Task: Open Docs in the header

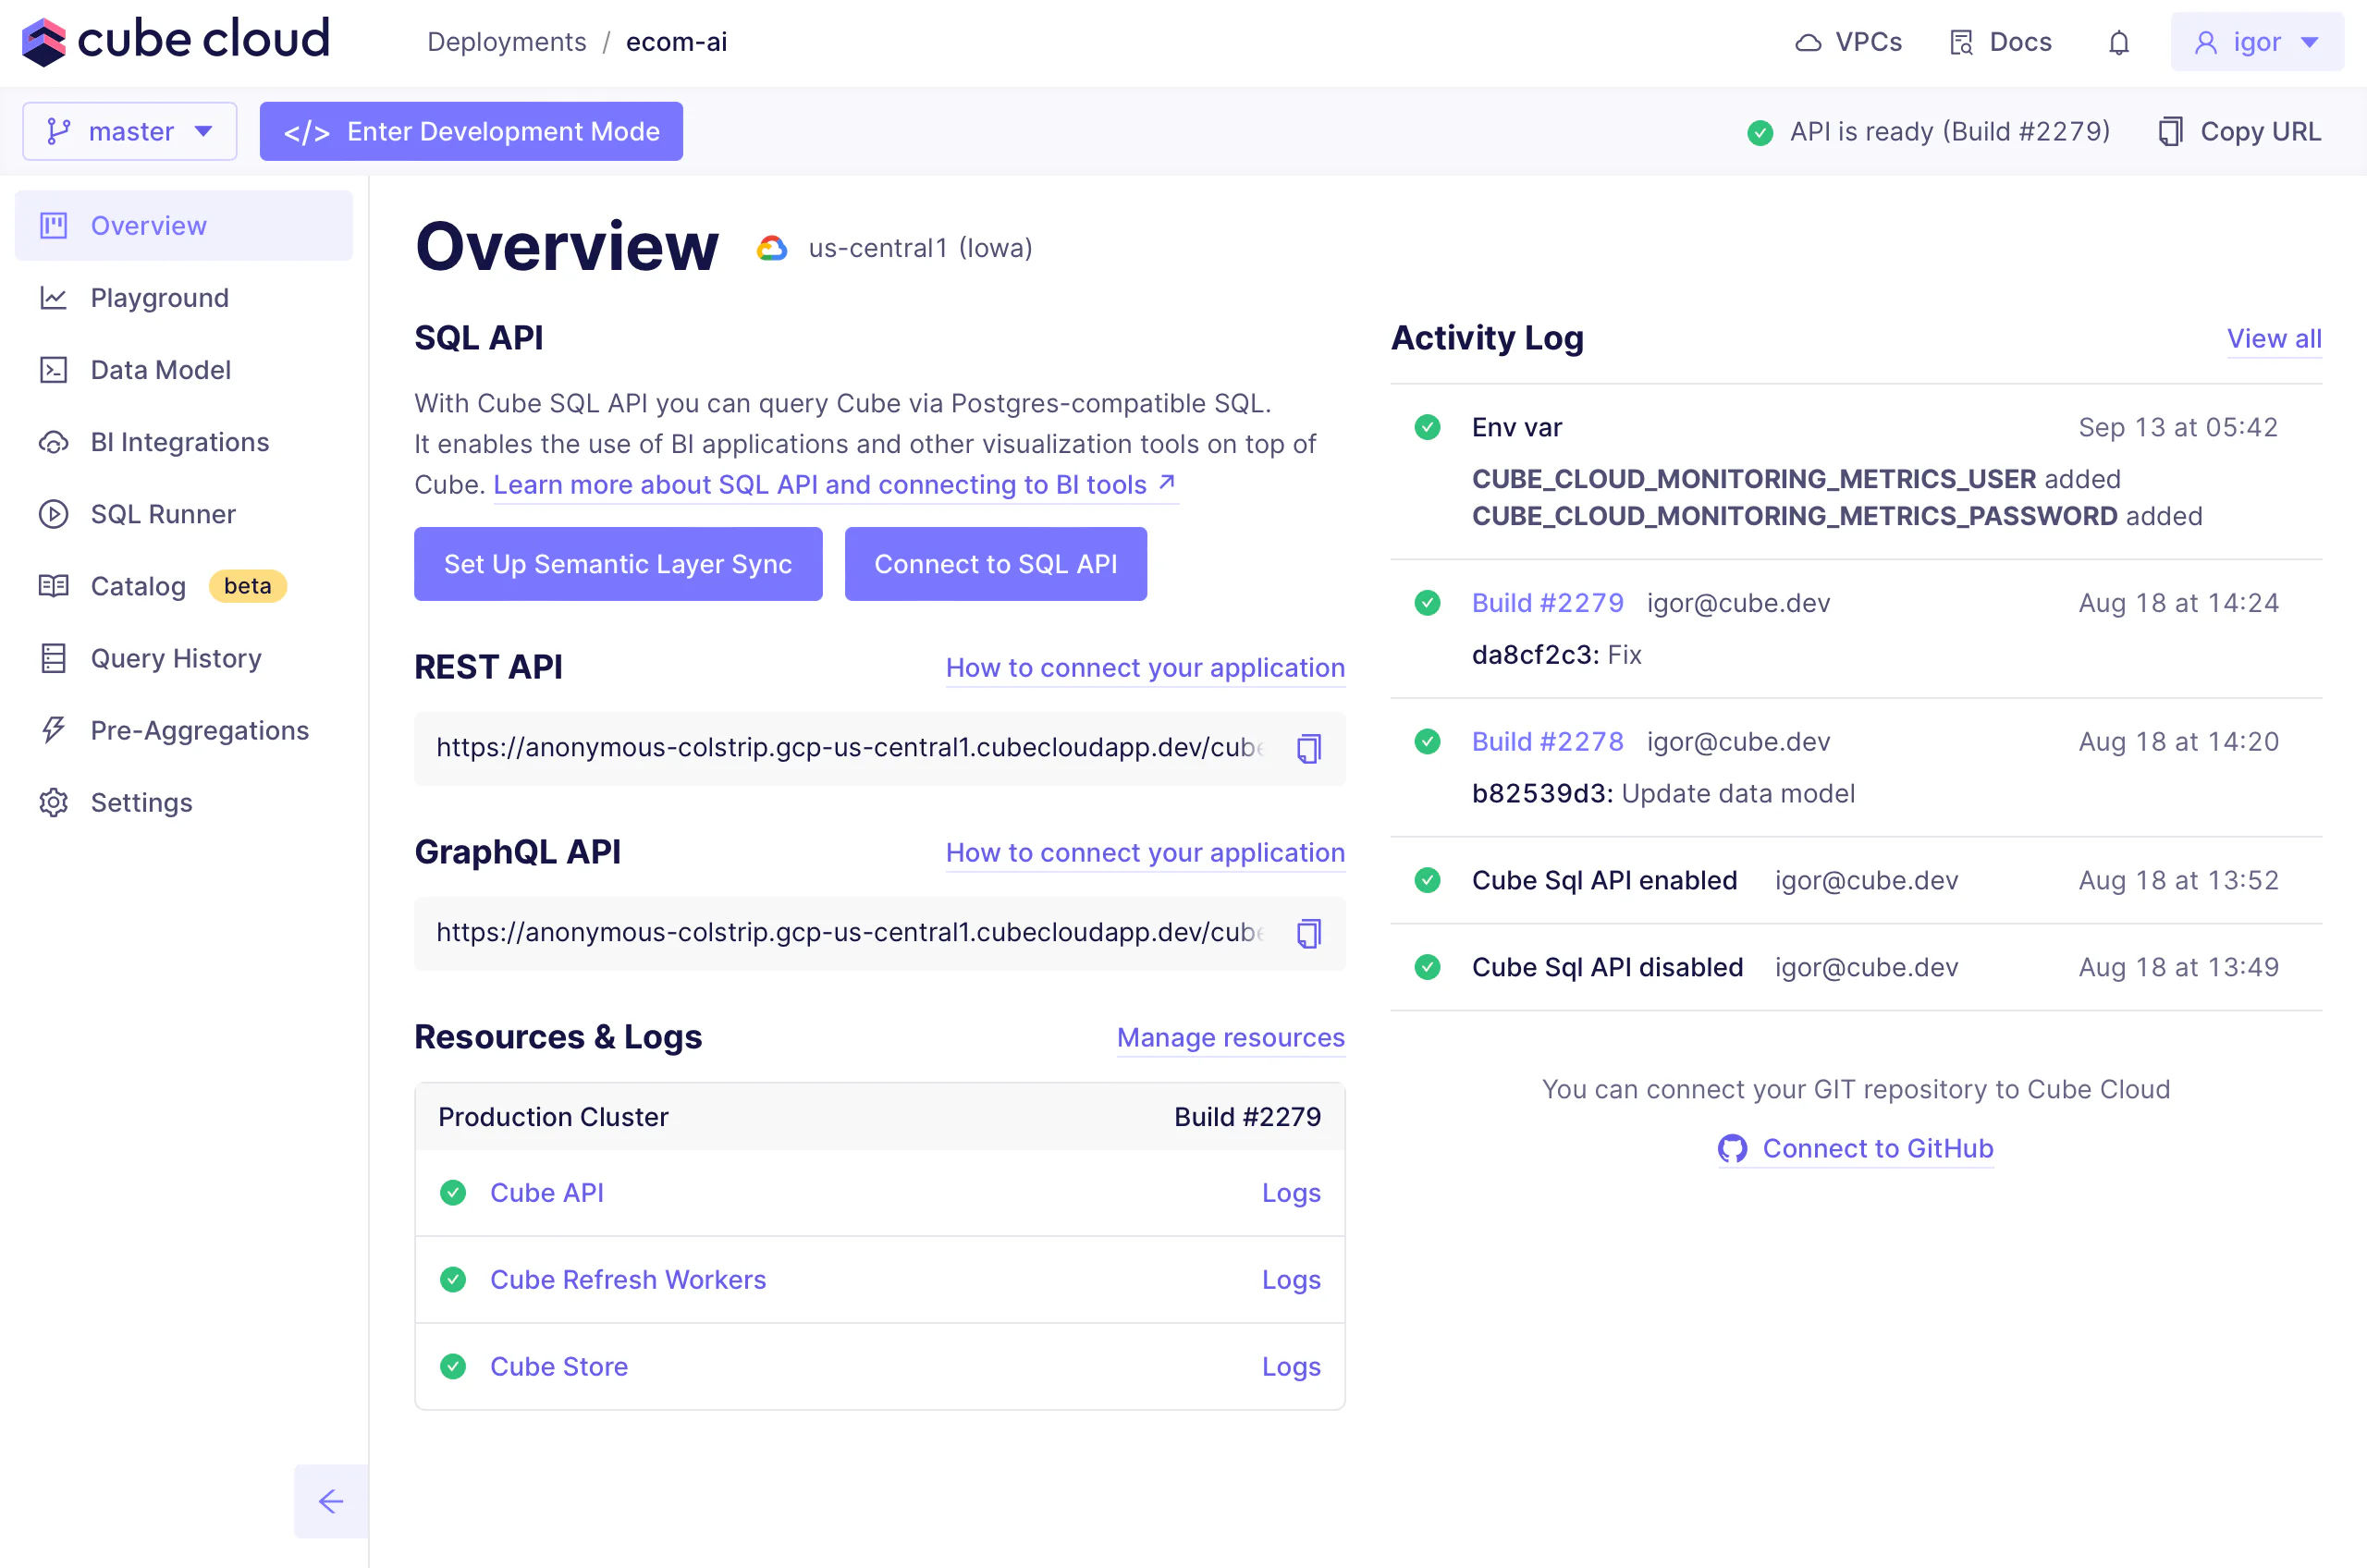Action: pyautogui.click(x=2000, y=42)
